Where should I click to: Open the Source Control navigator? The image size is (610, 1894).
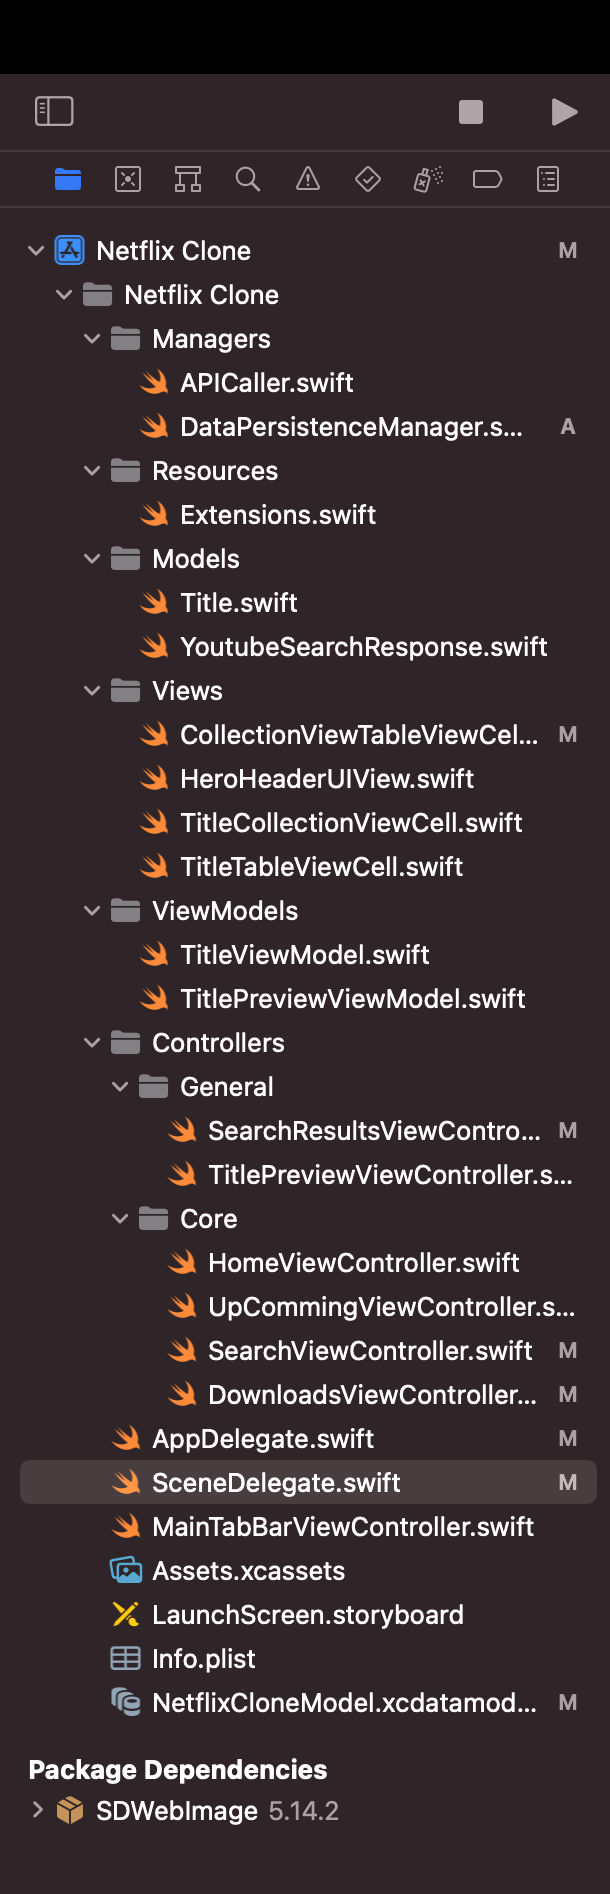[x=127, y=180]
